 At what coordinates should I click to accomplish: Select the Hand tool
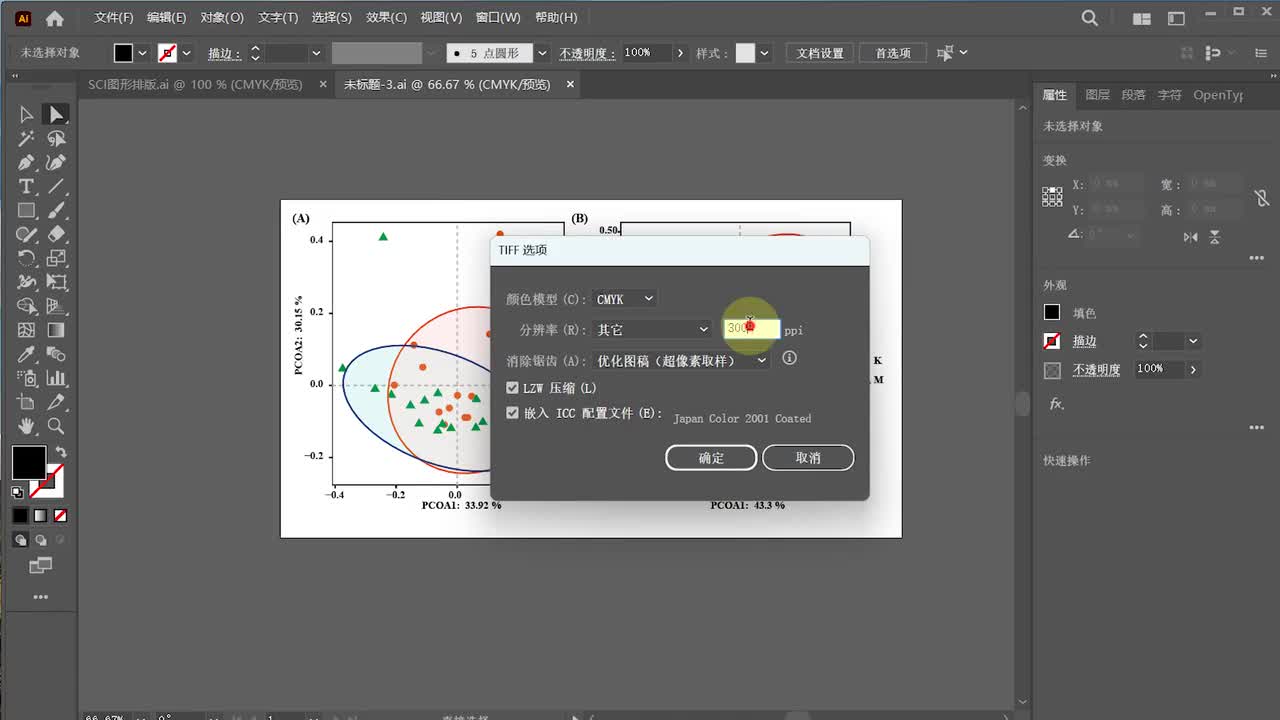coord(26,427)
